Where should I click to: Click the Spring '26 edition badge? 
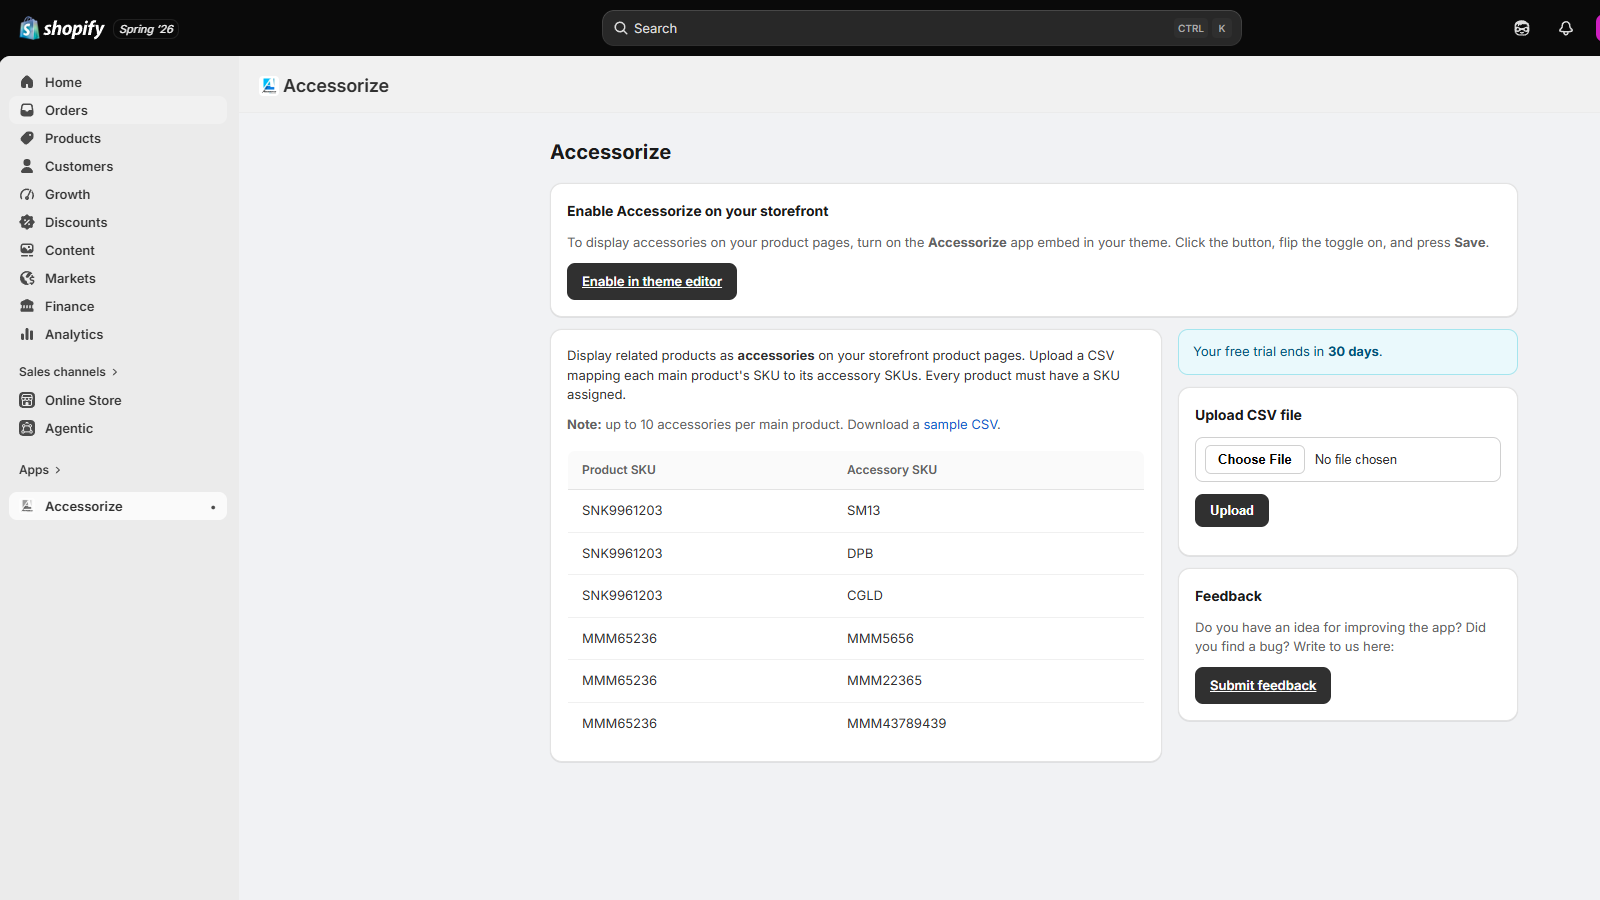point(146,29)
